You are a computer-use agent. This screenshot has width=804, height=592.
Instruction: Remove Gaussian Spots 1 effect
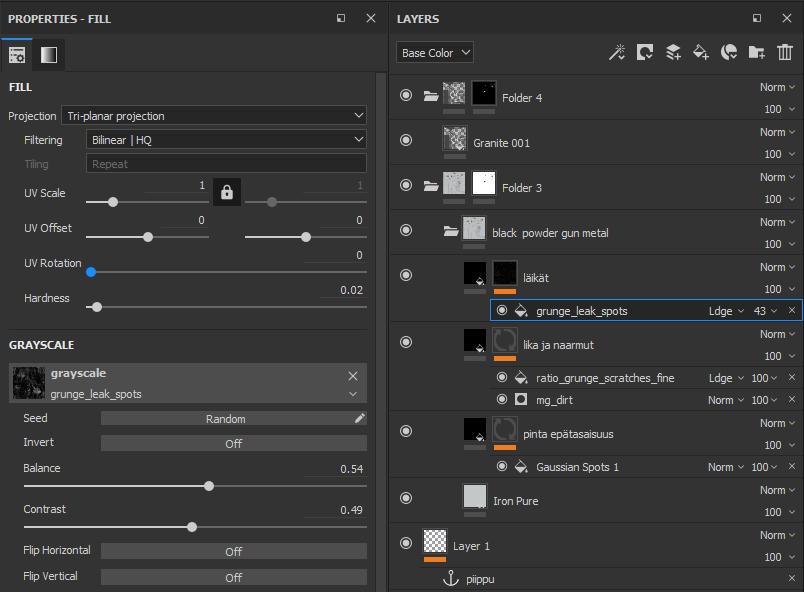click(x=792, y=466)
